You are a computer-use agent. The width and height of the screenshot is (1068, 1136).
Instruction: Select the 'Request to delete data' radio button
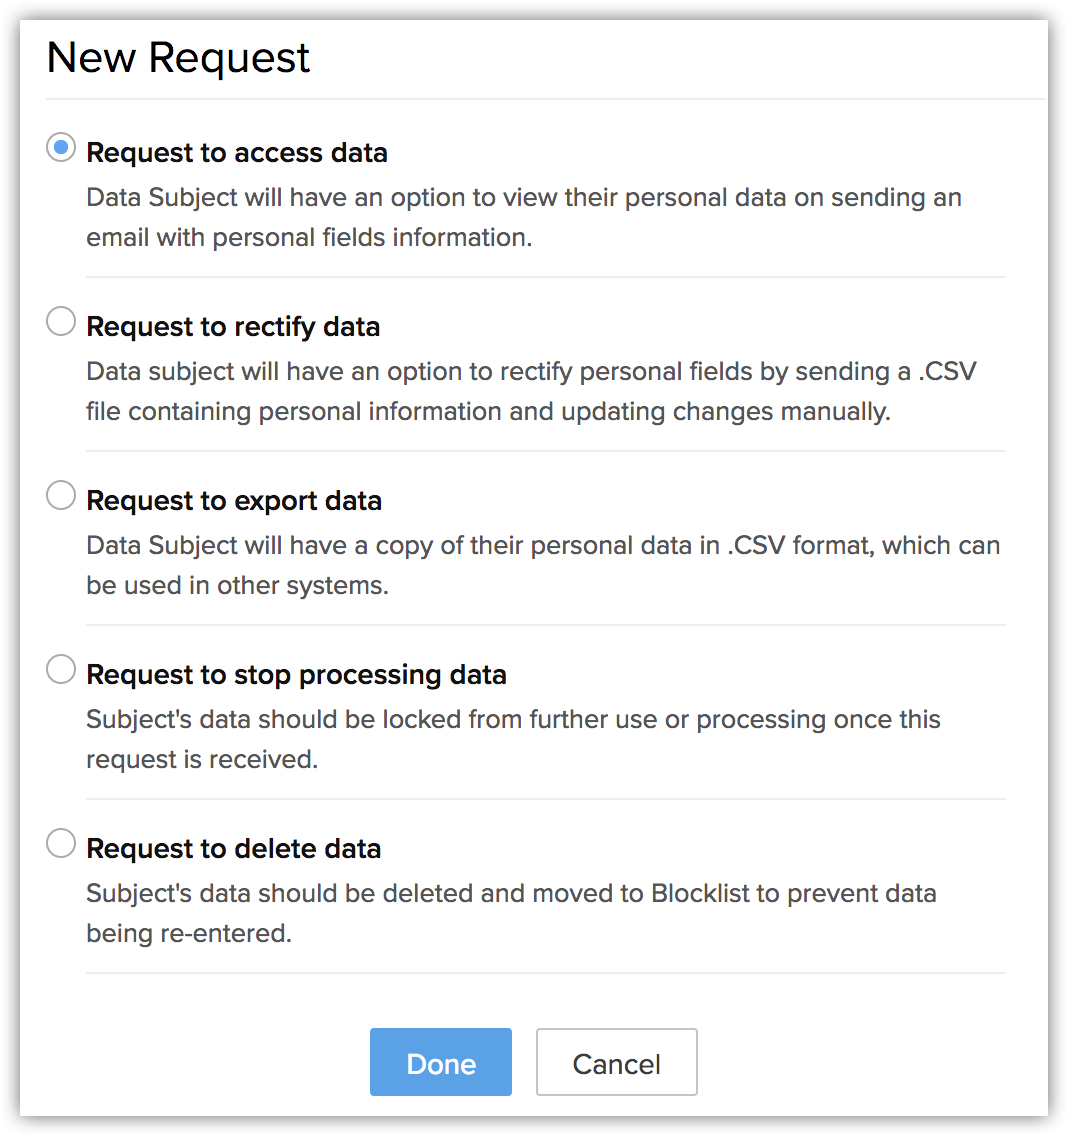(61, 844)
